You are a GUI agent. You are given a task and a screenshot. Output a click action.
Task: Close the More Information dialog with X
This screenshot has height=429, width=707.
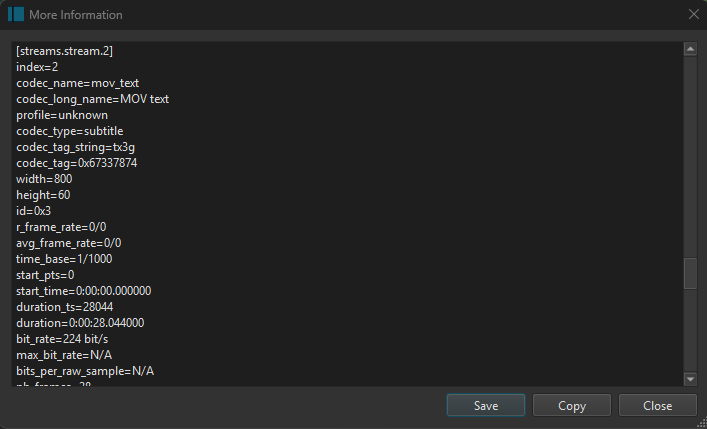coord(694,15)
